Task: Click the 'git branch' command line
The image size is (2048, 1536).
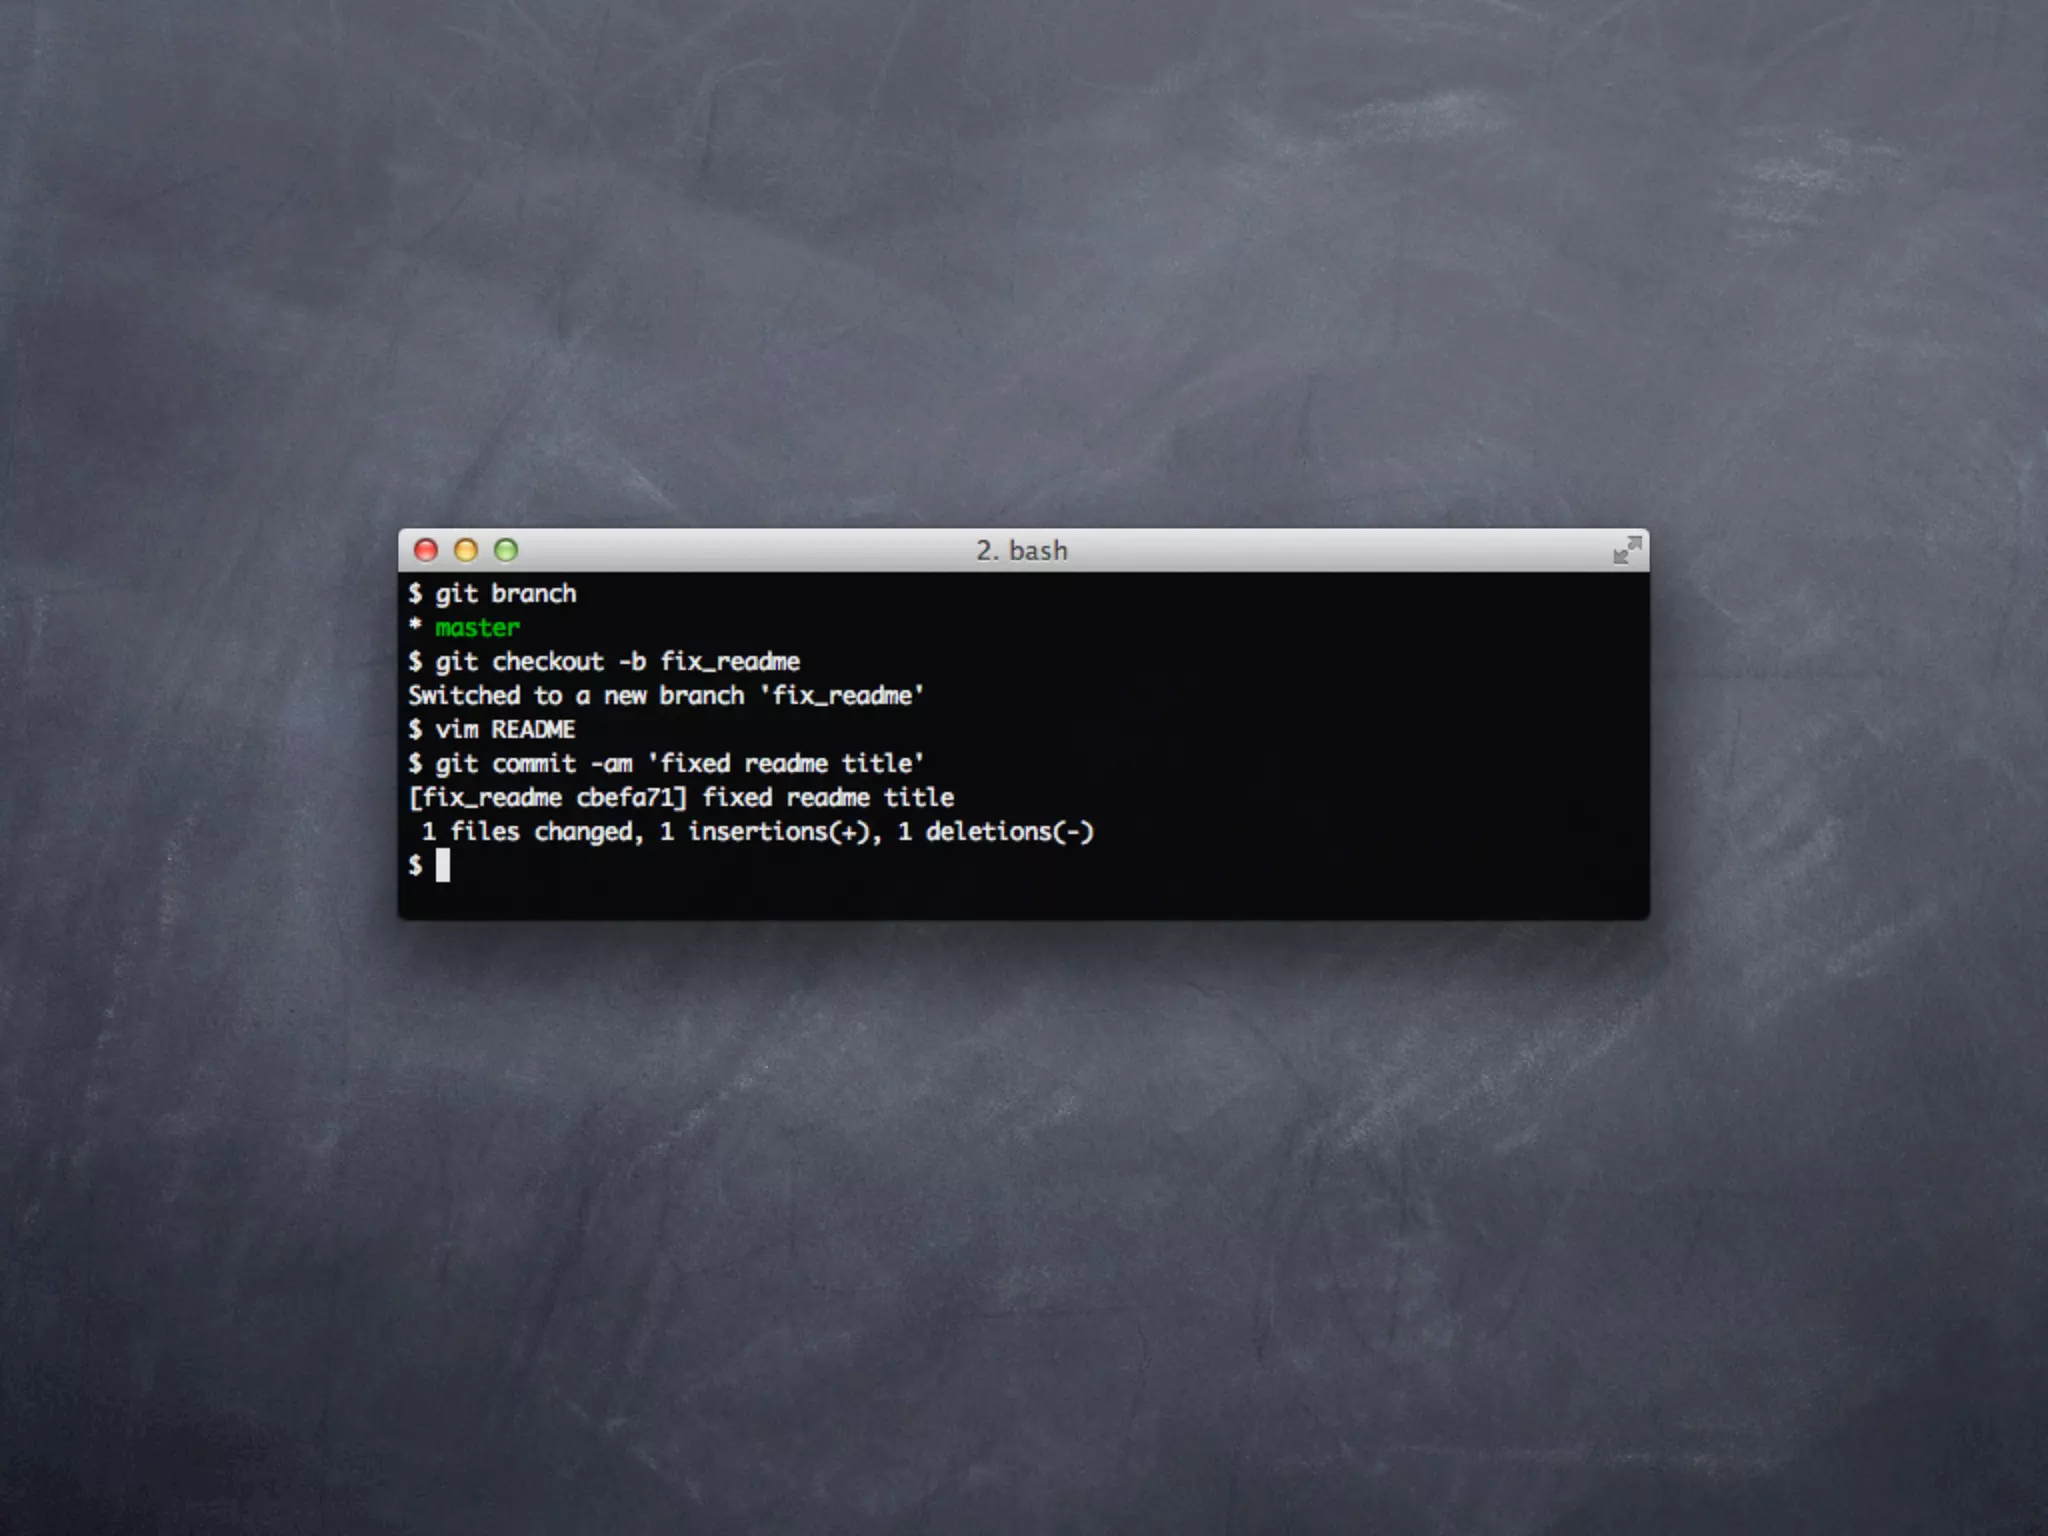Action: (505, 594)
